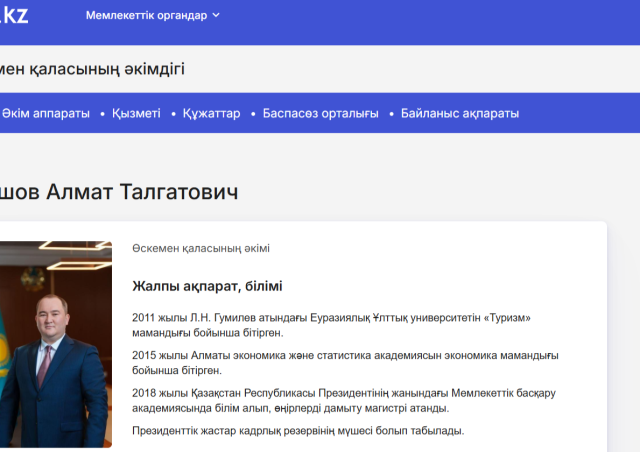Image resolution: width=640 pixels, height=452 pixels.
Task: Click the 2011 жылы Гумилев university paragraph
Action: tap(331, 325)
